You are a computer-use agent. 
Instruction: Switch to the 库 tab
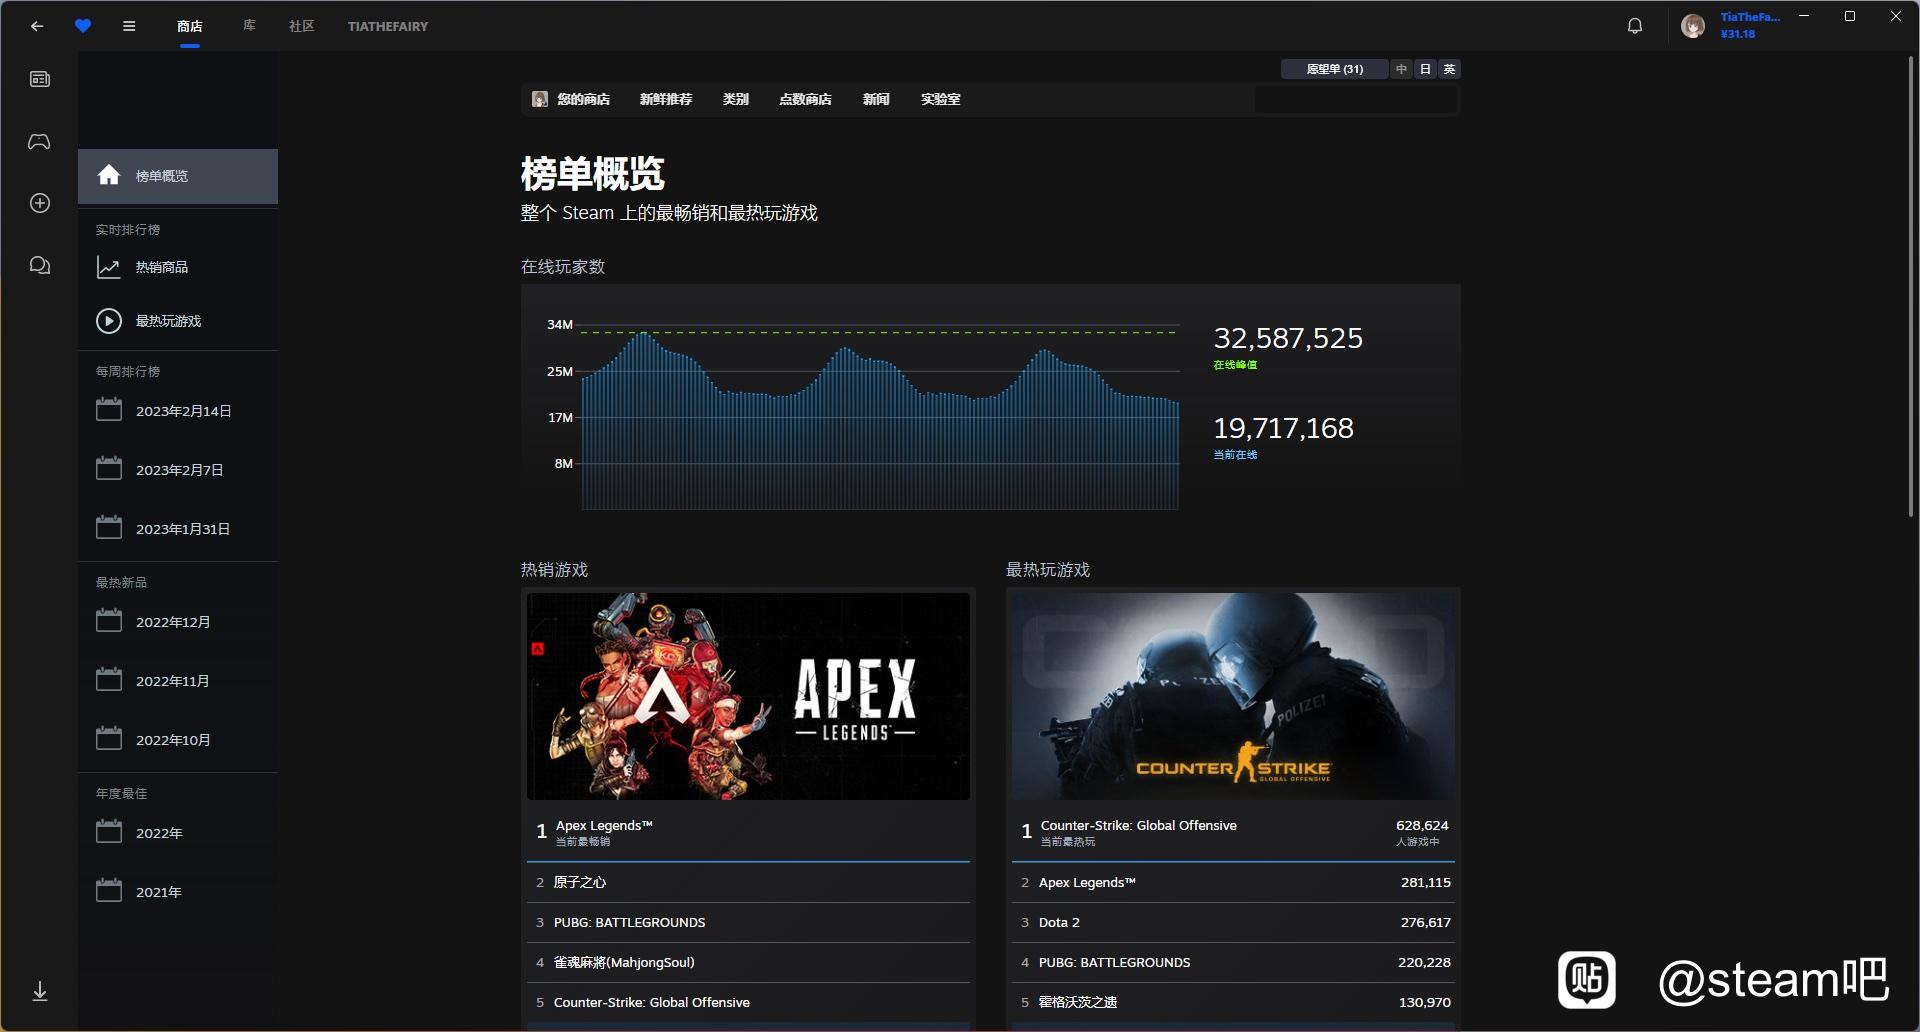click(249, 26)
